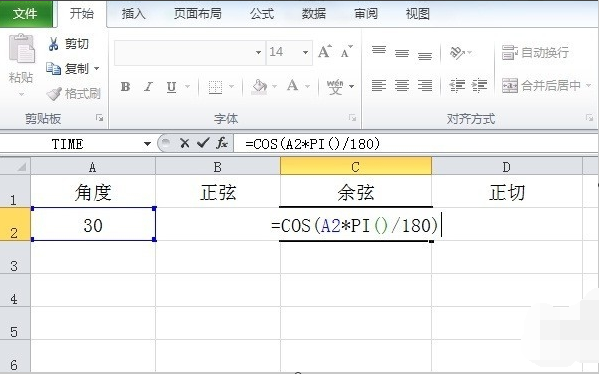Click the text orientation icon
This screenshot has height=374, width=599.
pyautogui.click(x=457, y=52)
